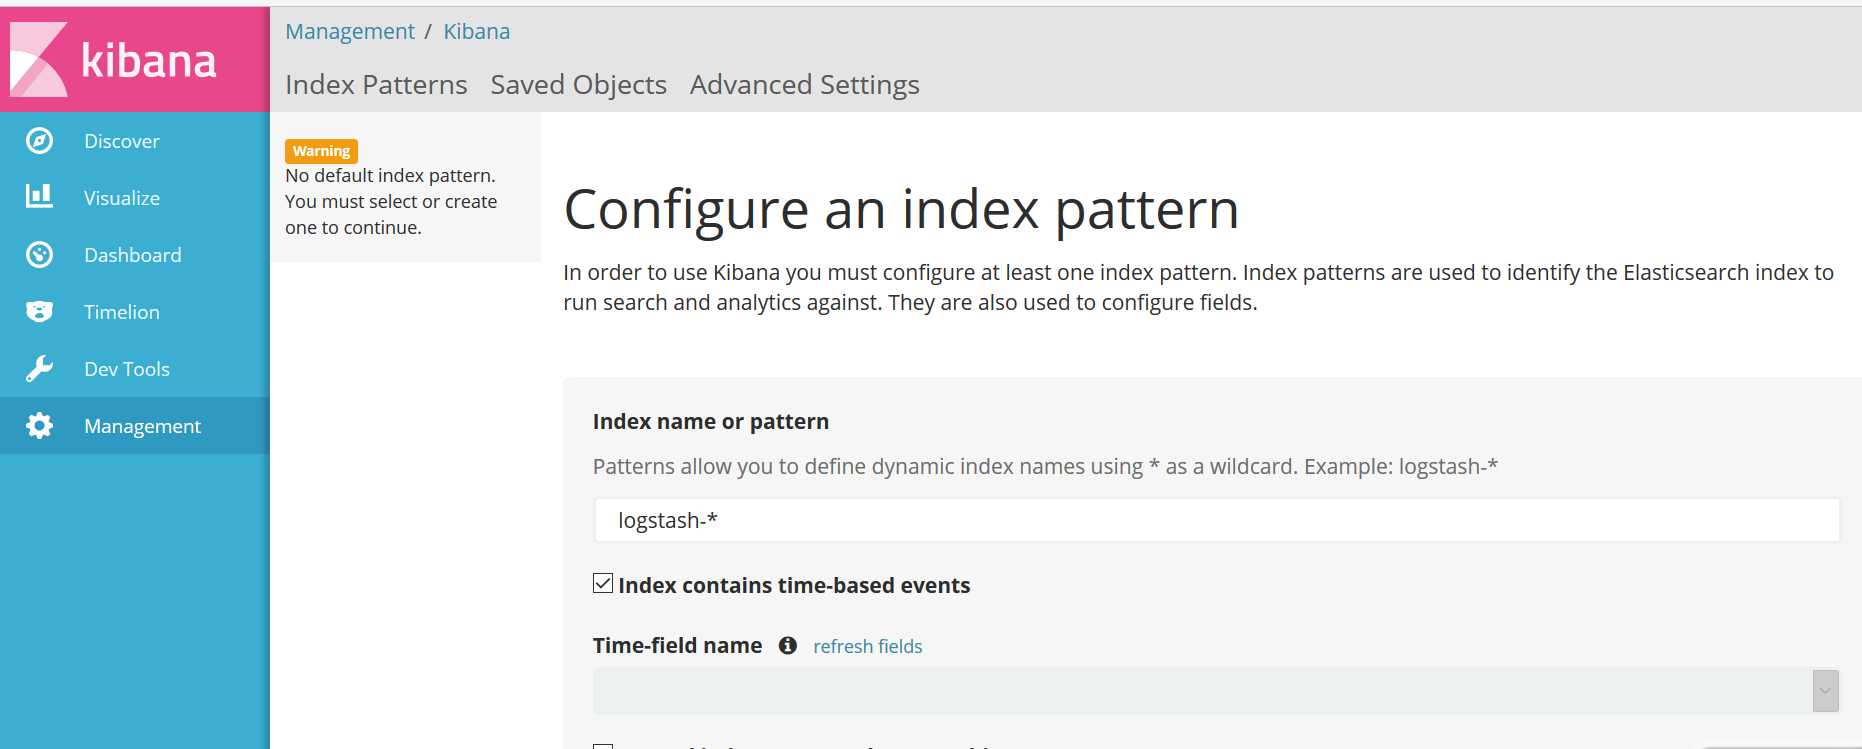Select the Dev Tools sidebar label
This screenshot has height=749, width=1862.
click(127, 369)
